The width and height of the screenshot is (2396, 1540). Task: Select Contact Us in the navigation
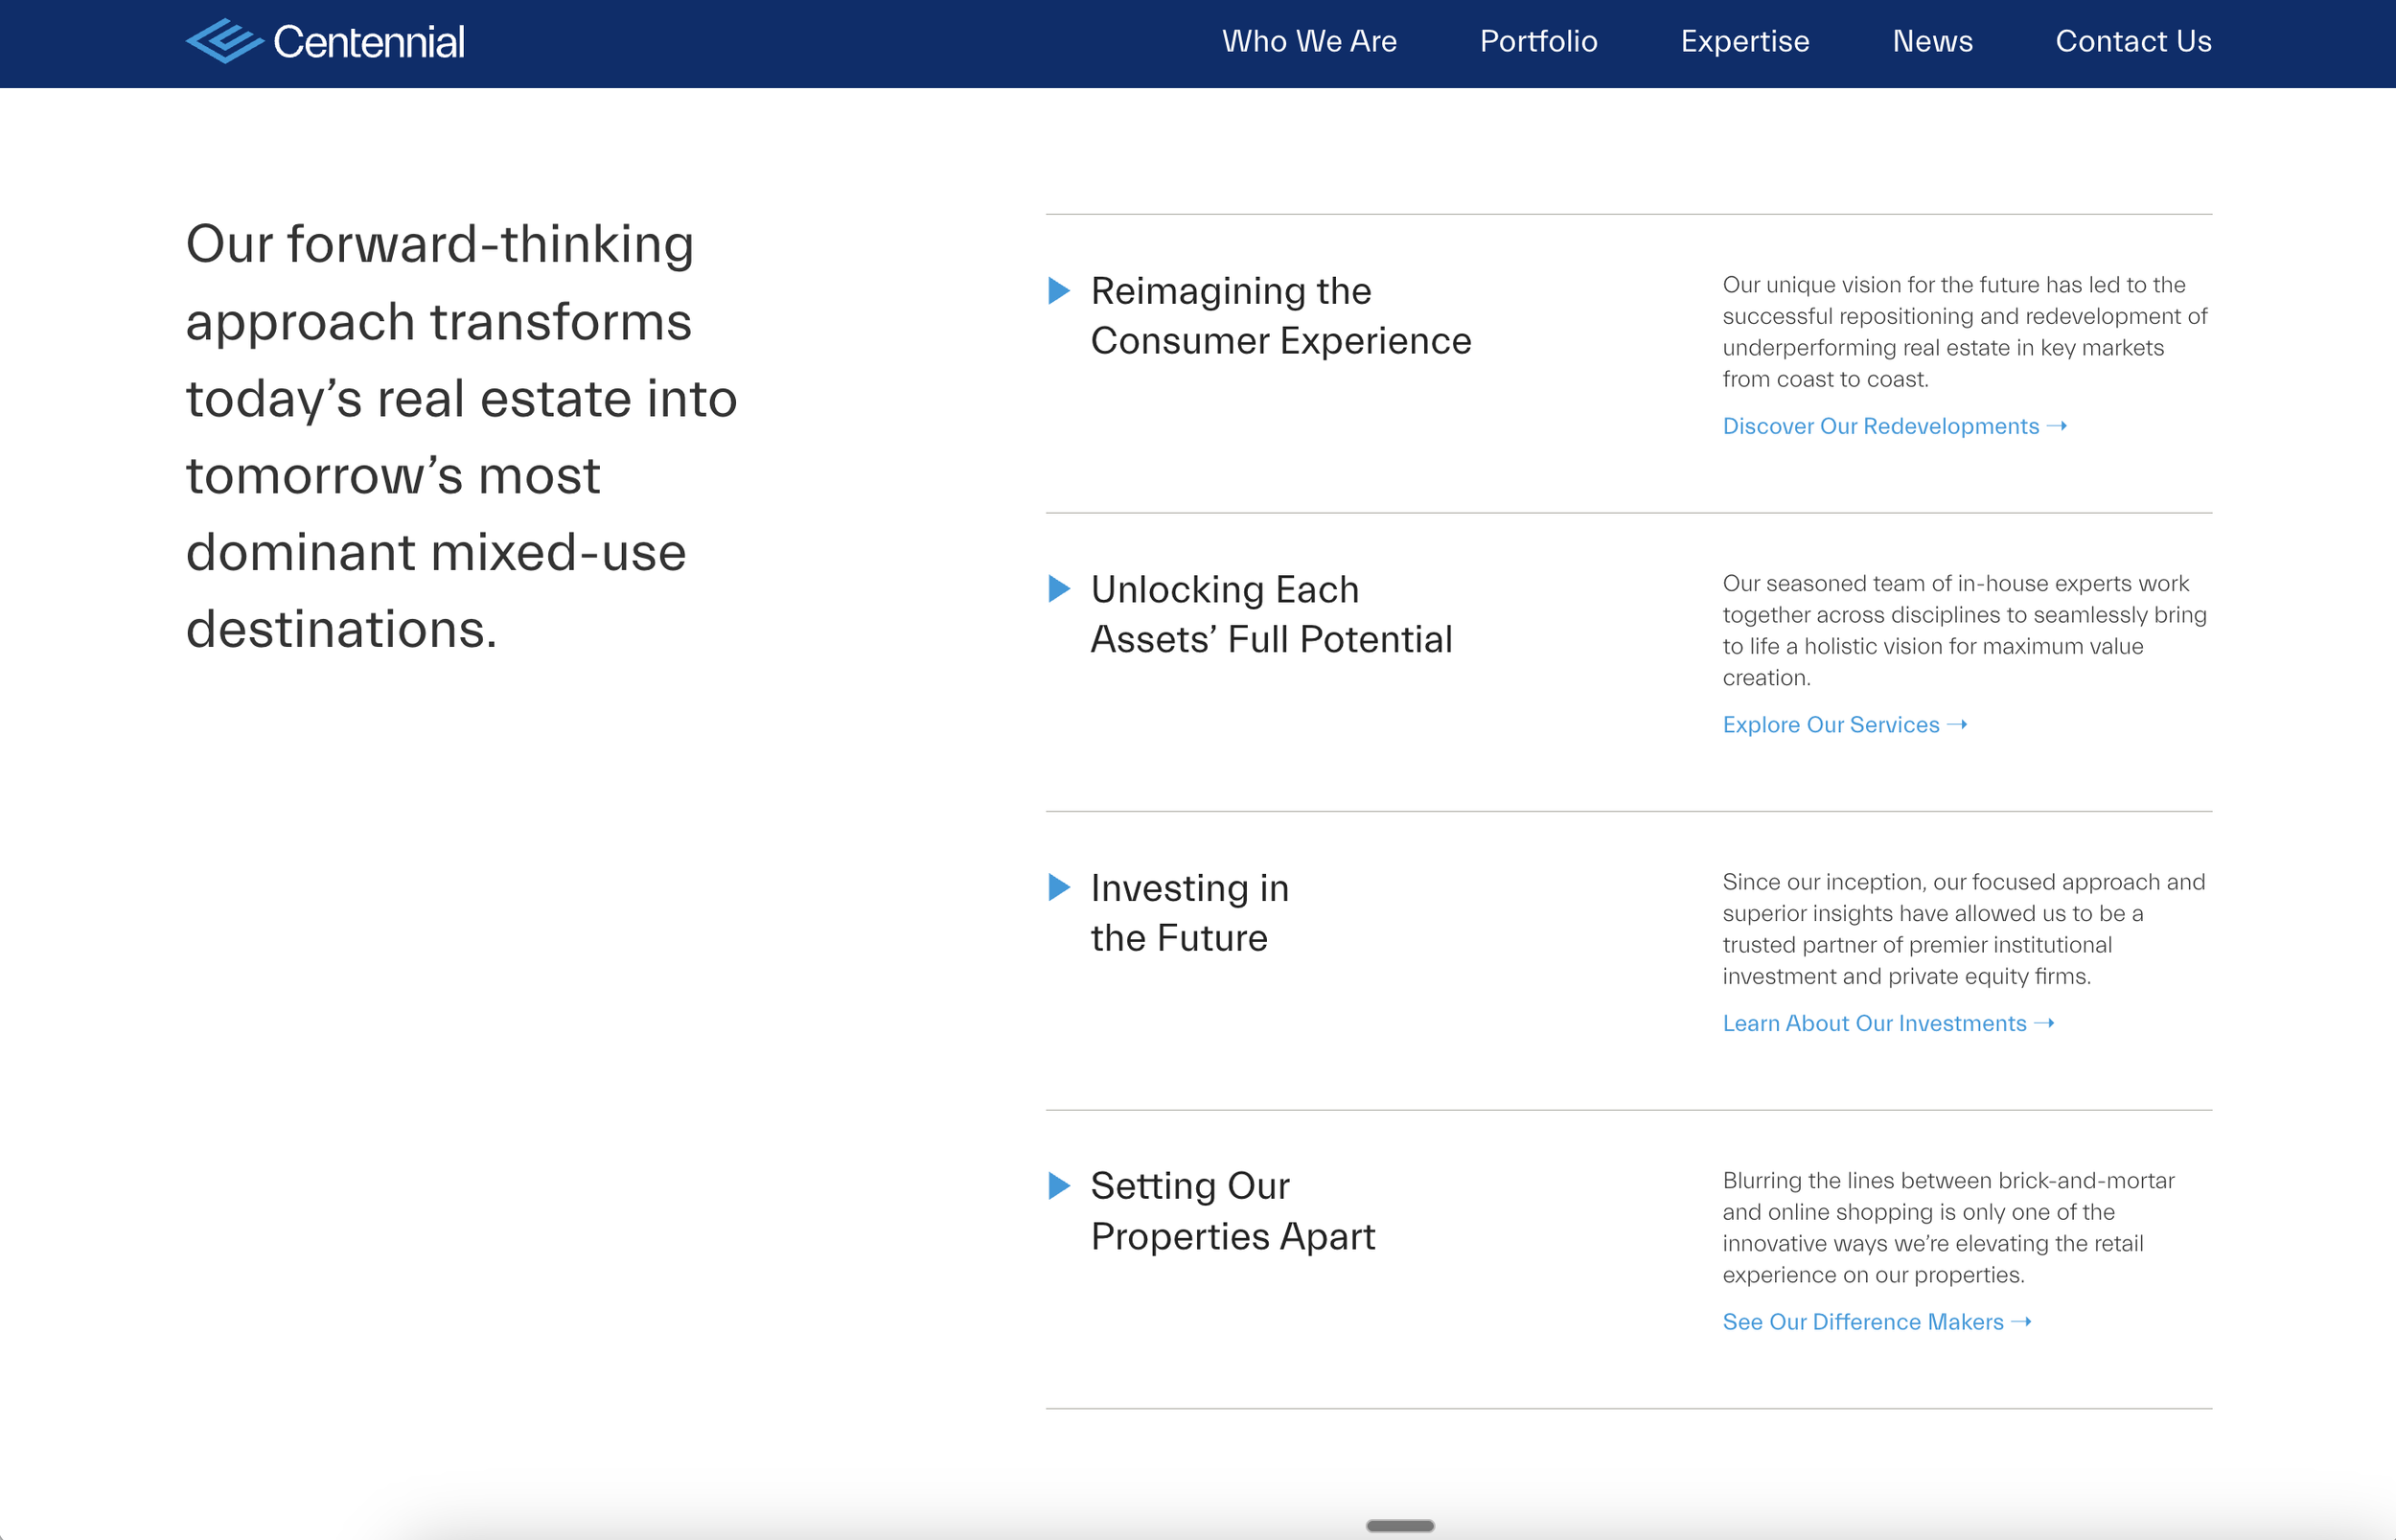(x=2133, y=41)
